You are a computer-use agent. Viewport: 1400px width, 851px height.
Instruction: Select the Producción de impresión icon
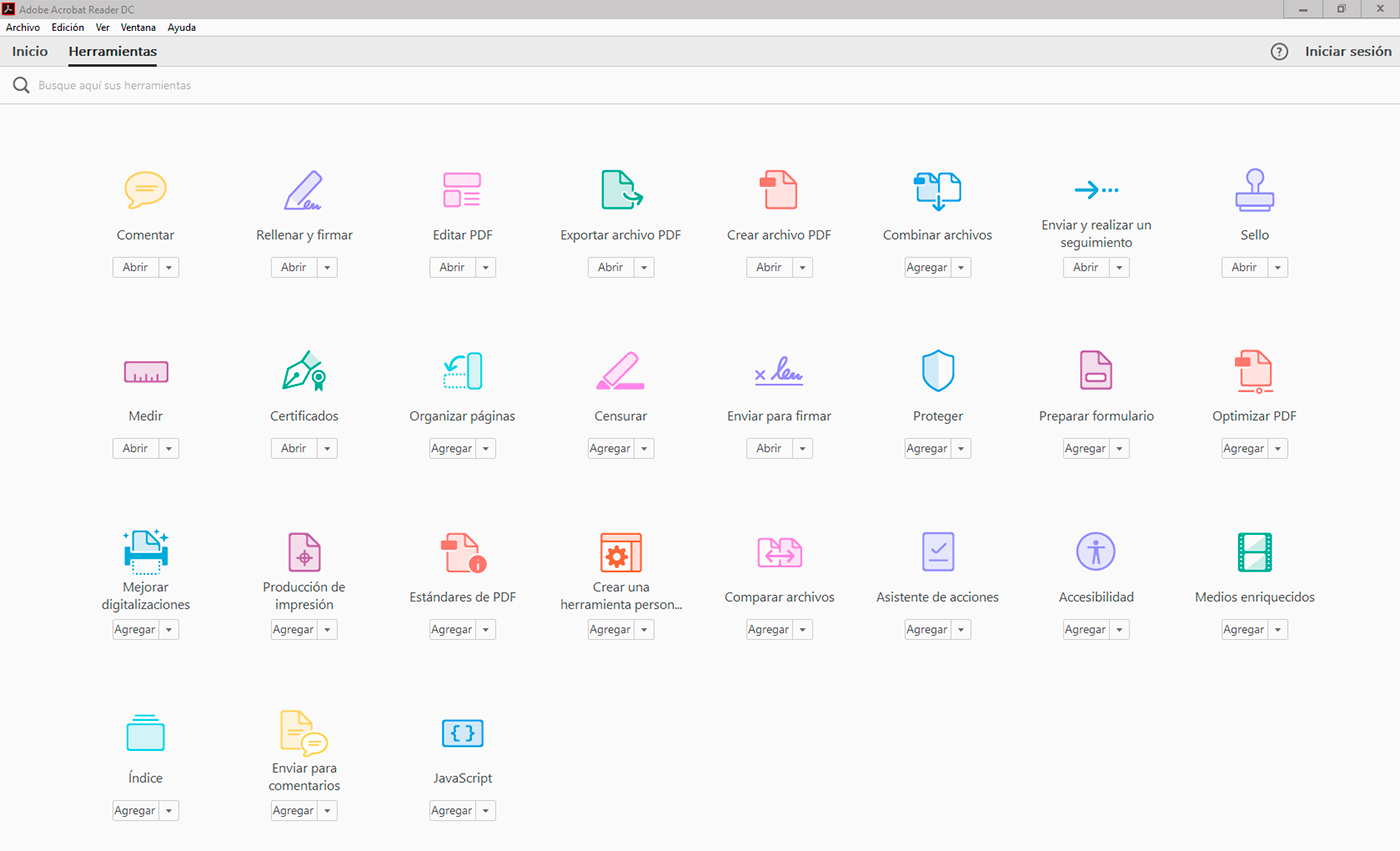point(304,552)
